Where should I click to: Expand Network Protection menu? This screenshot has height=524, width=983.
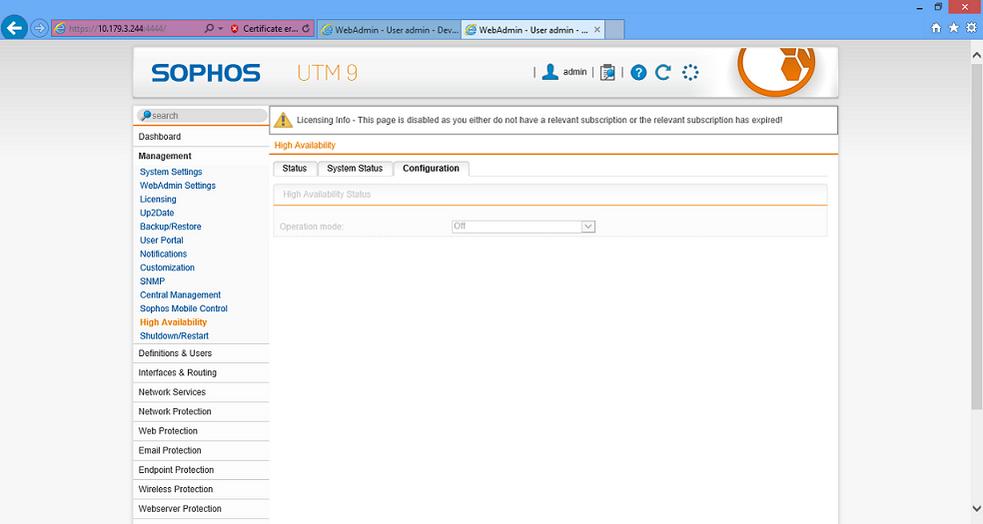[x=201, y=412]
